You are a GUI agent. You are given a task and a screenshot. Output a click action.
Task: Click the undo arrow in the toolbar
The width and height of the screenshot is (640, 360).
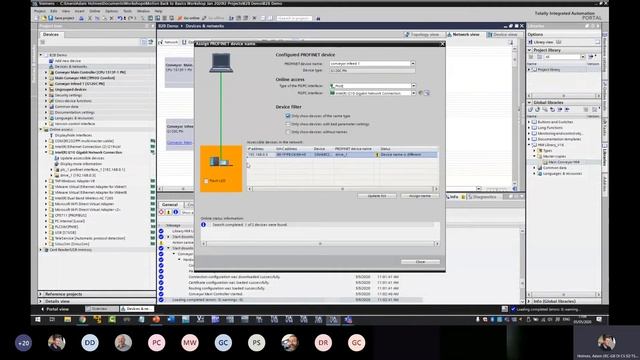pos(120,18)
